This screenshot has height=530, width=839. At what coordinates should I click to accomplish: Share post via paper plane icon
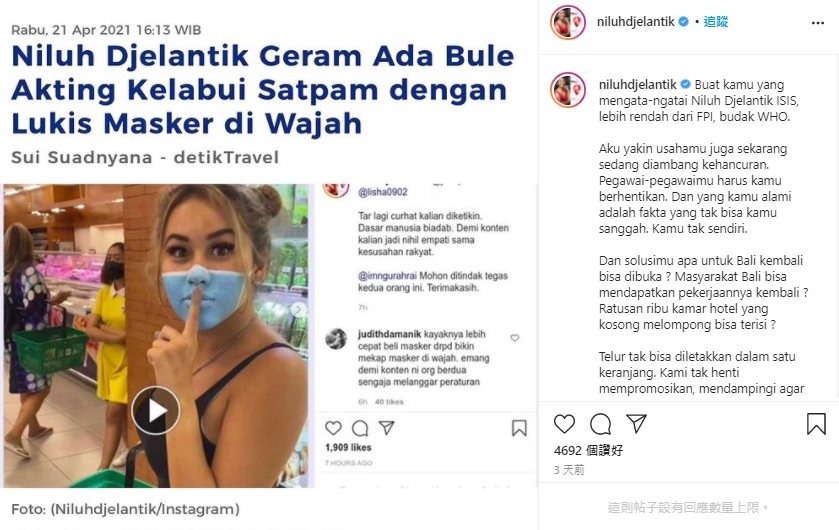point(636,423)
